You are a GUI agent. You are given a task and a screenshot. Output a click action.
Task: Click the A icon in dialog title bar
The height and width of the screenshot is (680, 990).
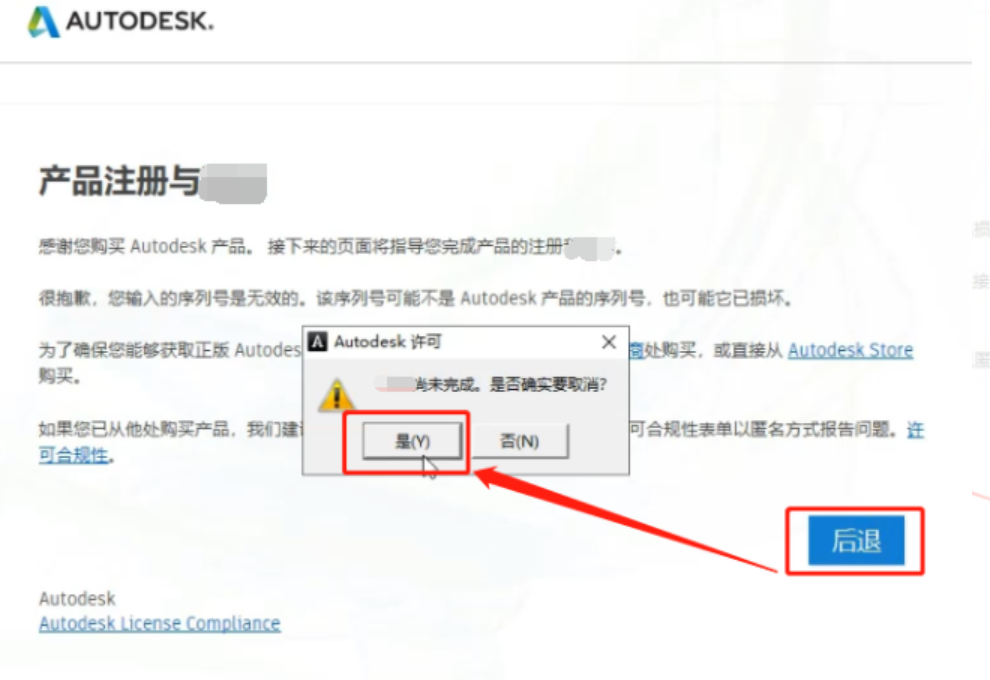pos(318,342)
